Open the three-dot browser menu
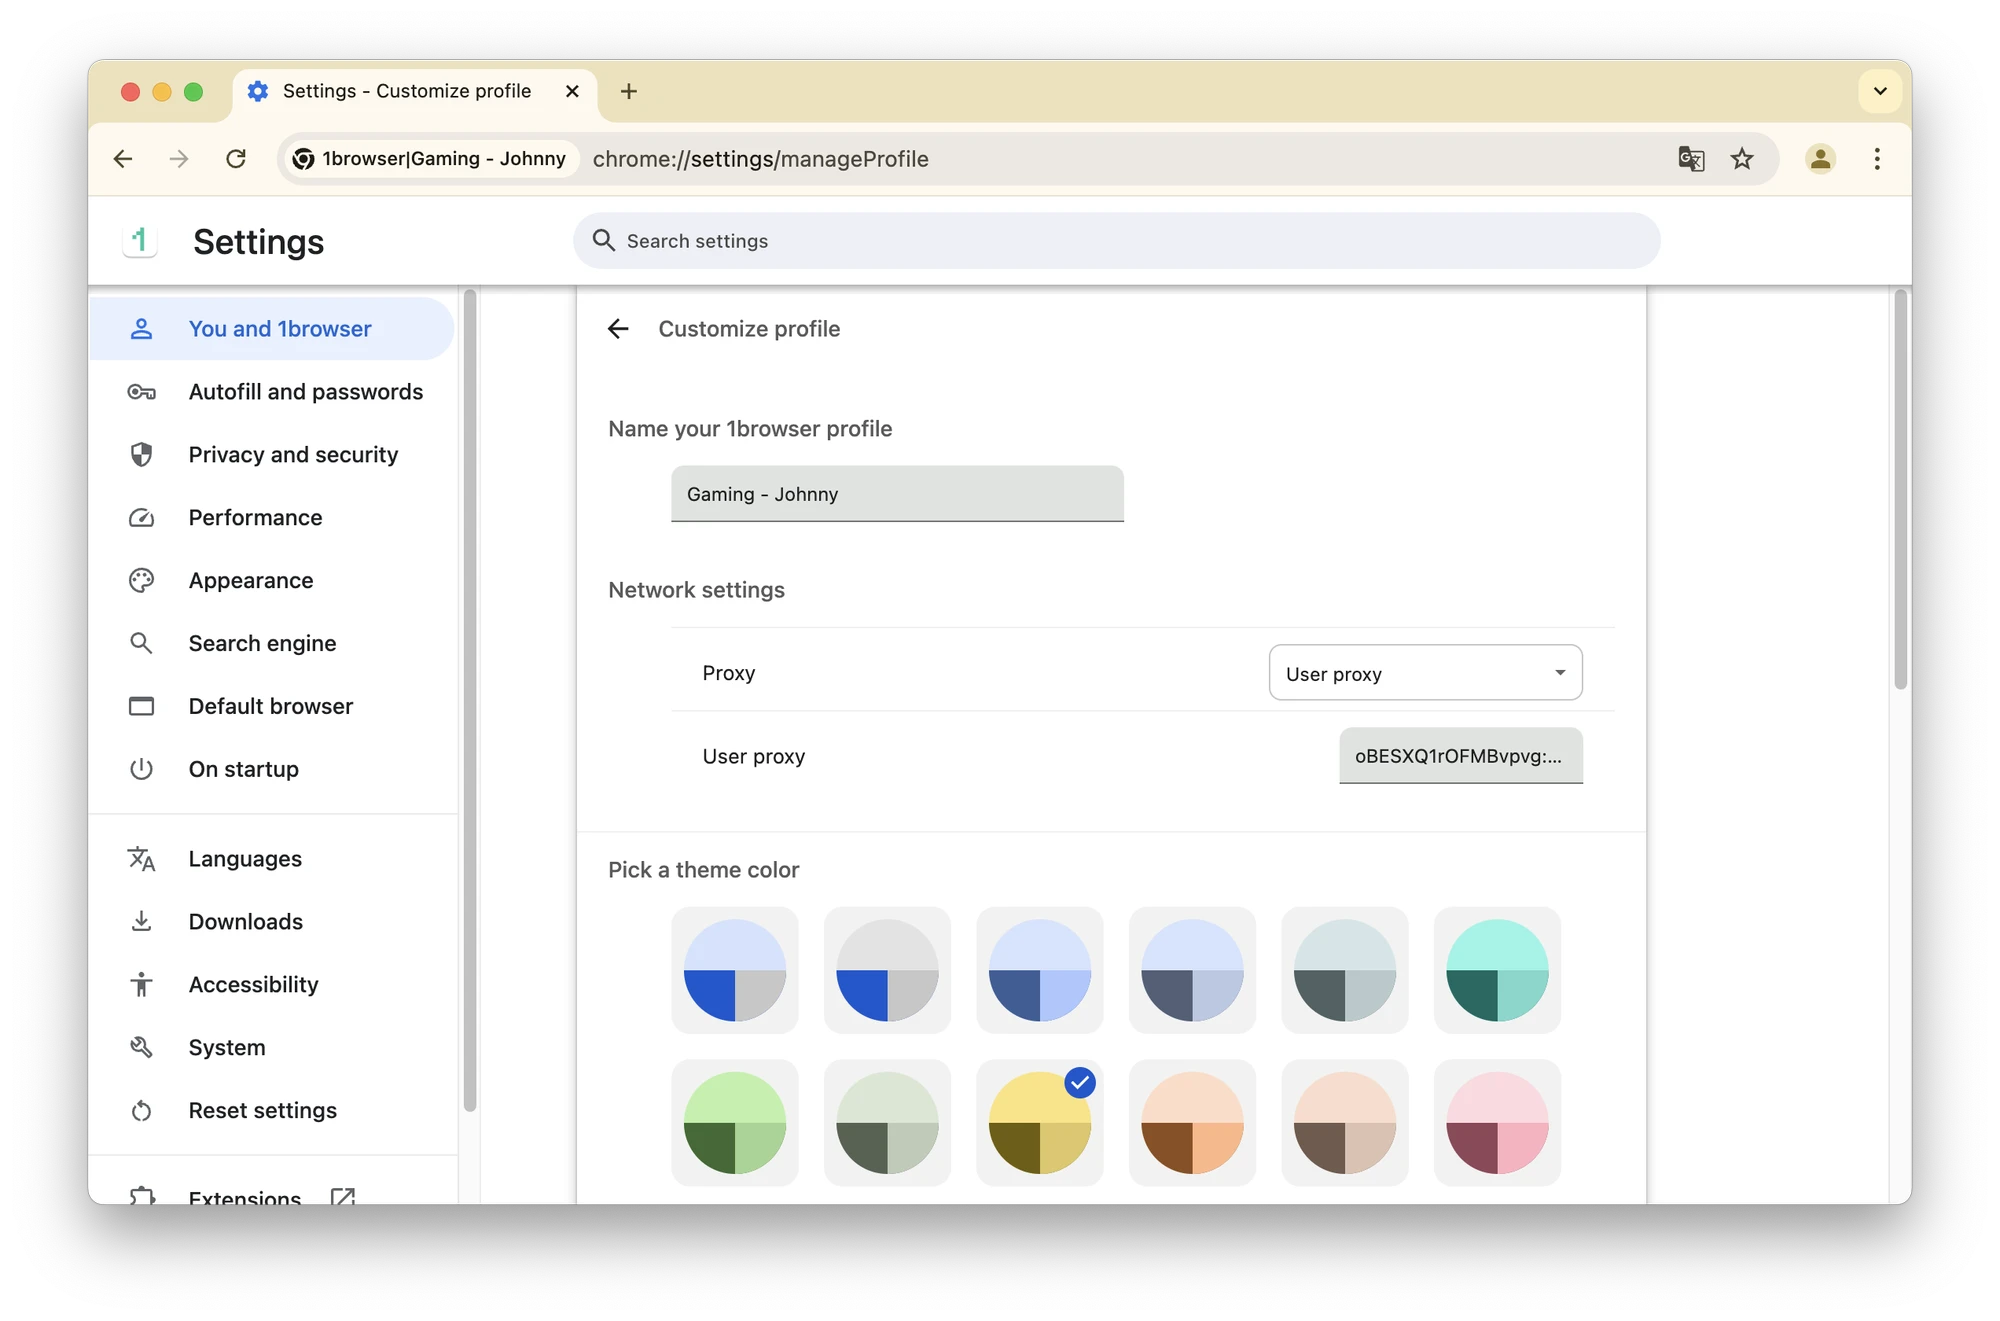Viewport: 2000px width, 1321px height. click(1877, 159)
